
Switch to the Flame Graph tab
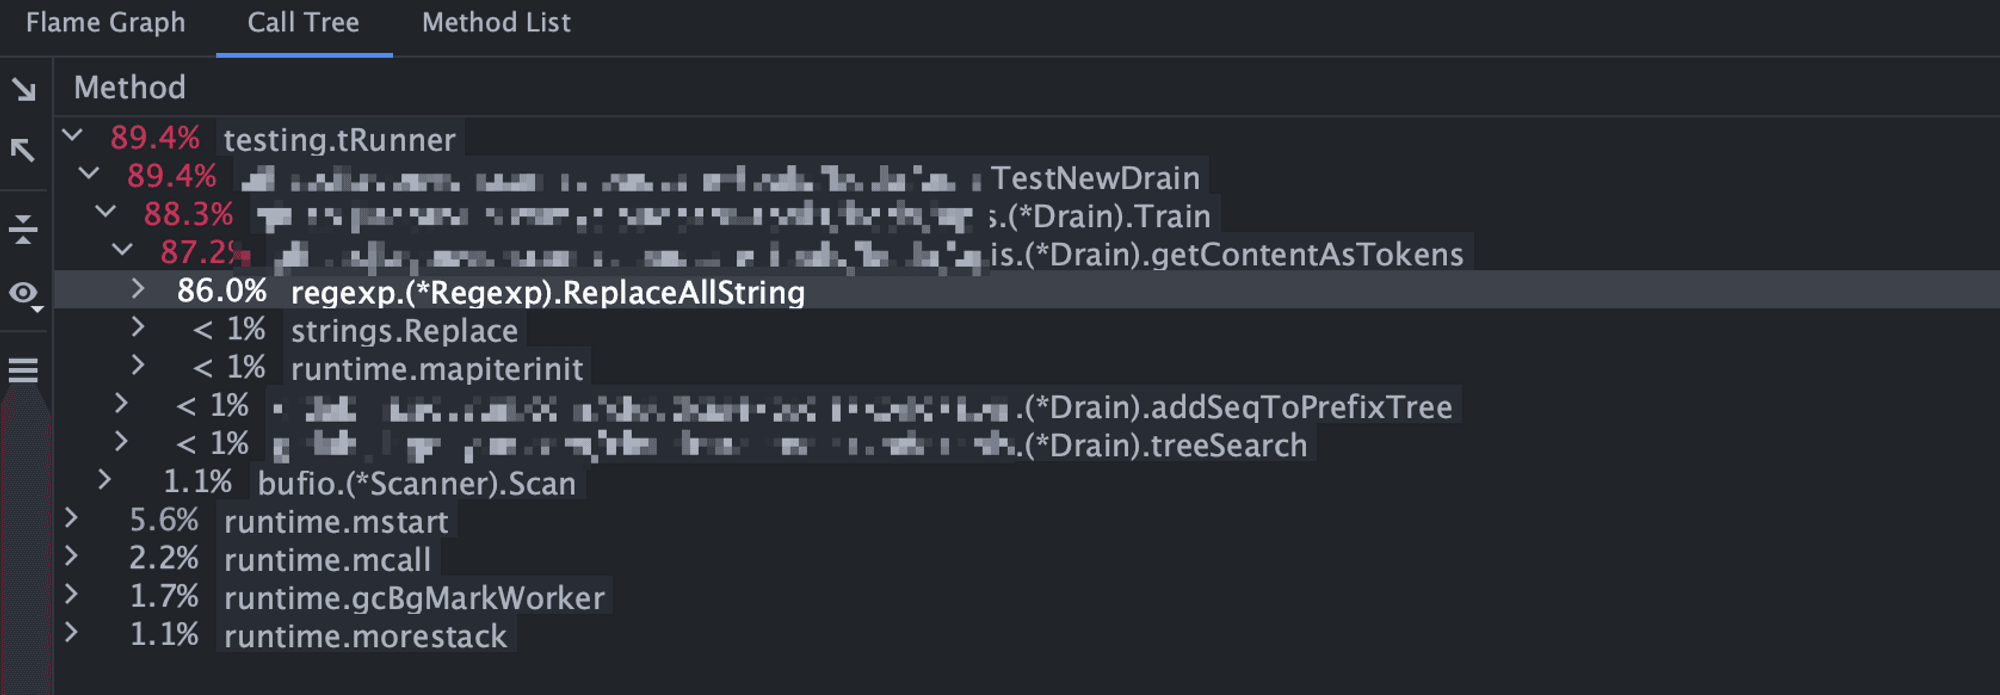(105, 23)
